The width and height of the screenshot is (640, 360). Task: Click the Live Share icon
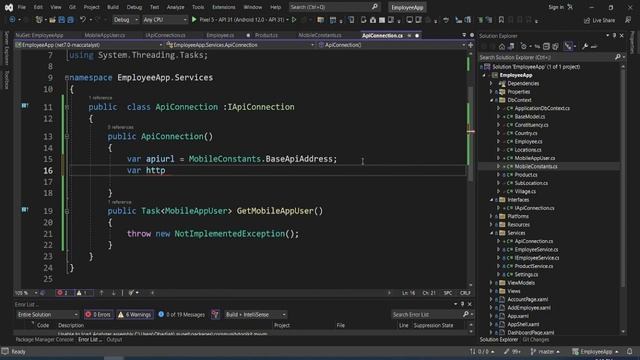[x=587, y=20]
